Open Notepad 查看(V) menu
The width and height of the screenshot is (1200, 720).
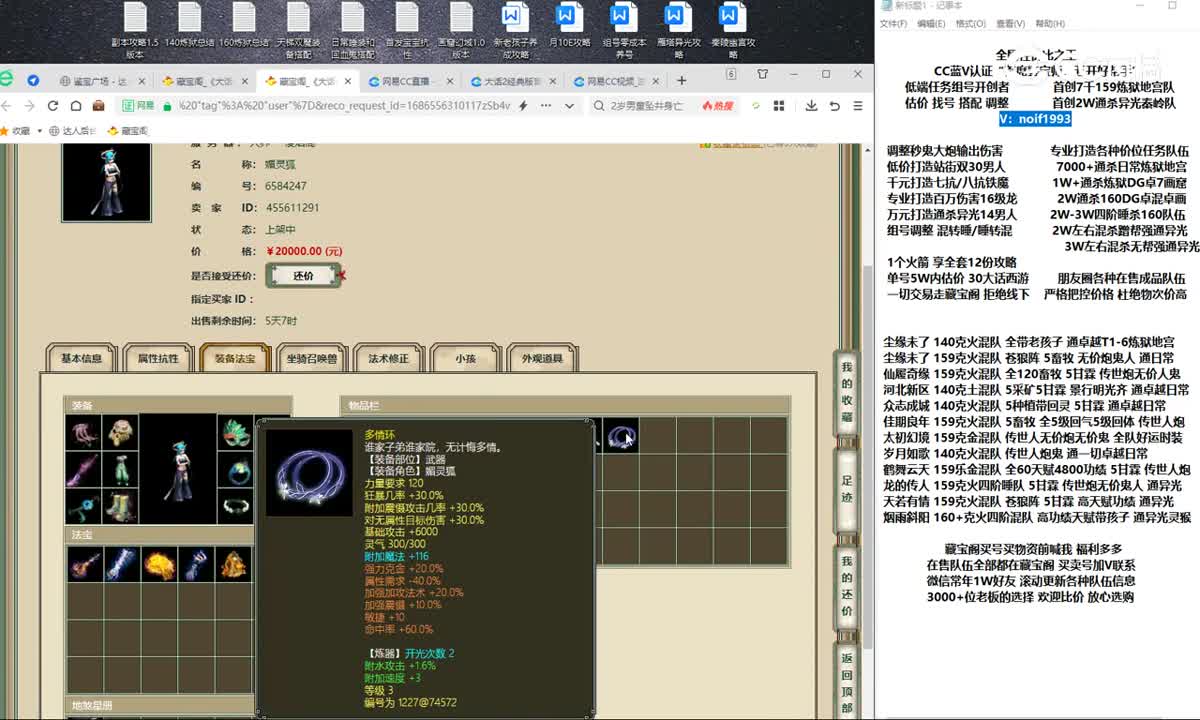tap(1010, 24)
